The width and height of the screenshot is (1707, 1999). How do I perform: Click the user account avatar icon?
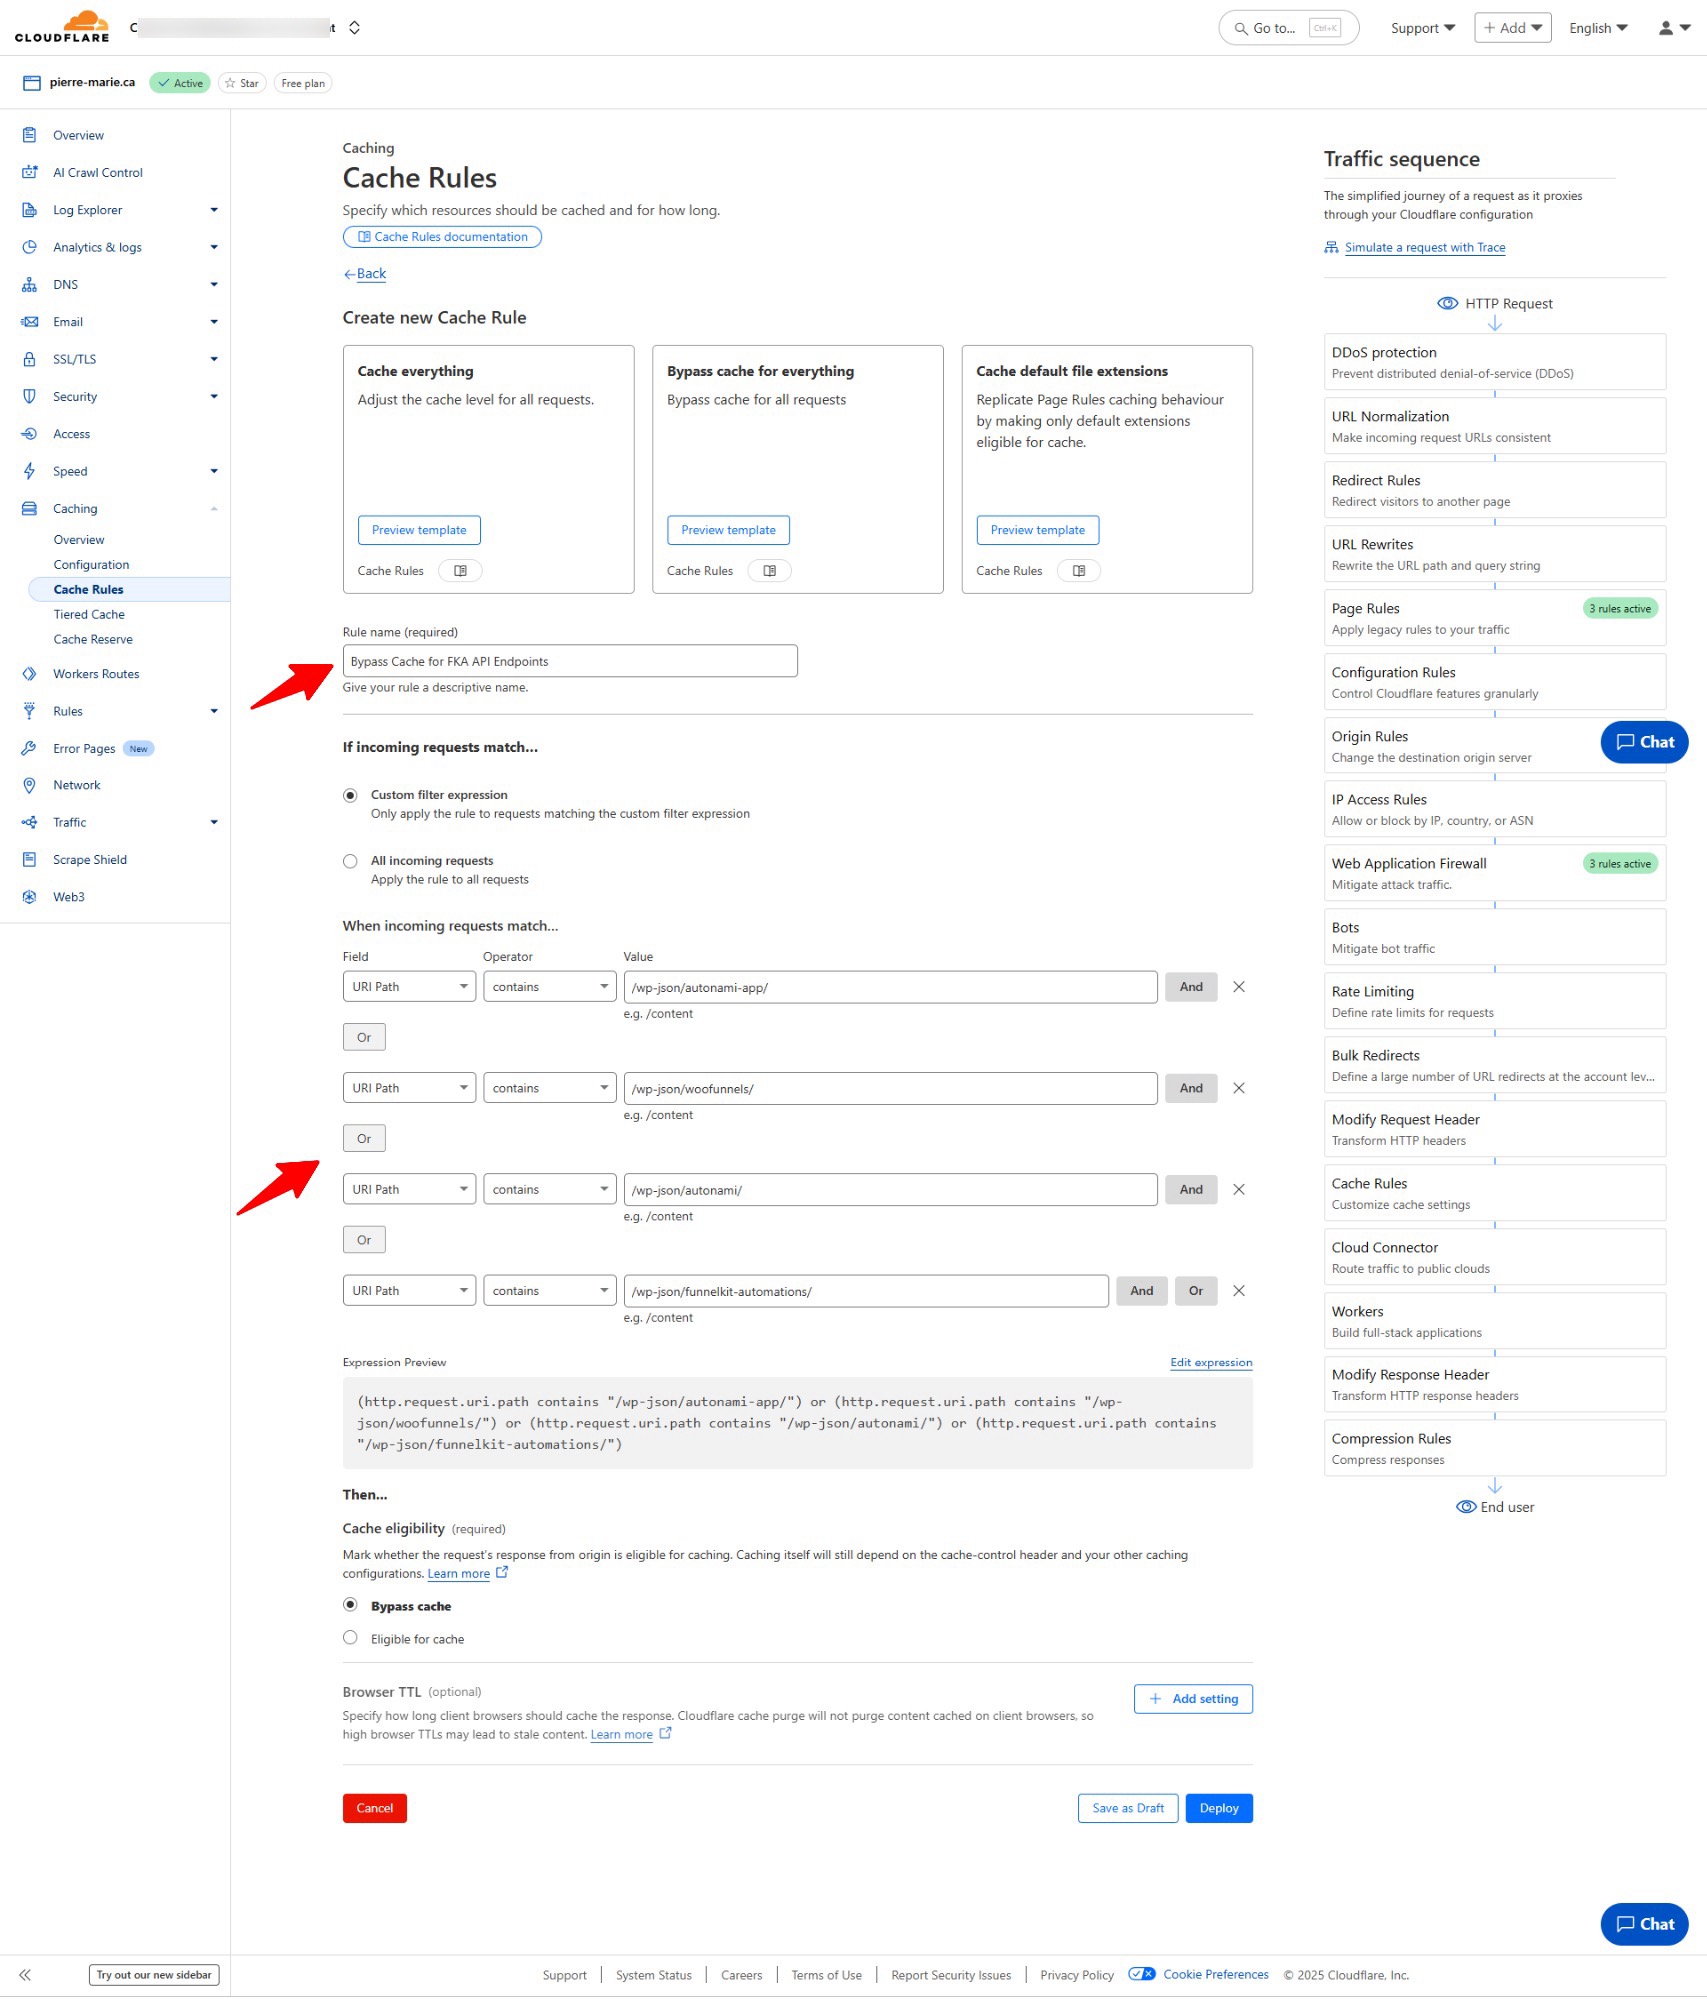pos(1664,27)
